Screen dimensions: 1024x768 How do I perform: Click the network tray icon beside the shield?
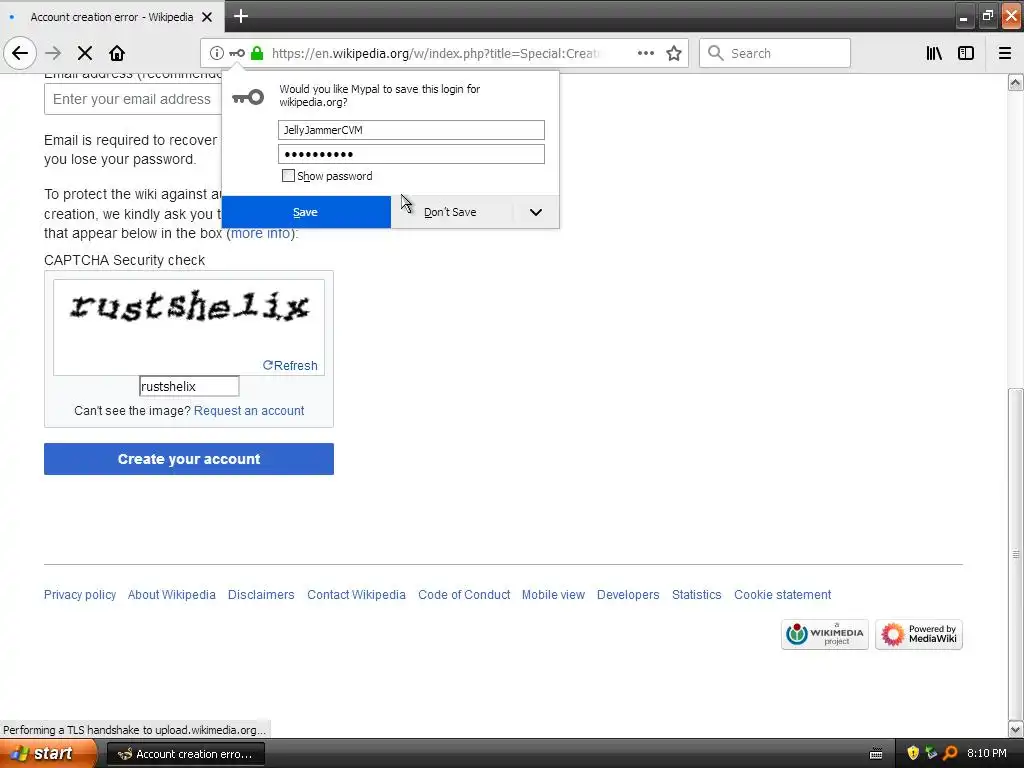pos(931,753)
